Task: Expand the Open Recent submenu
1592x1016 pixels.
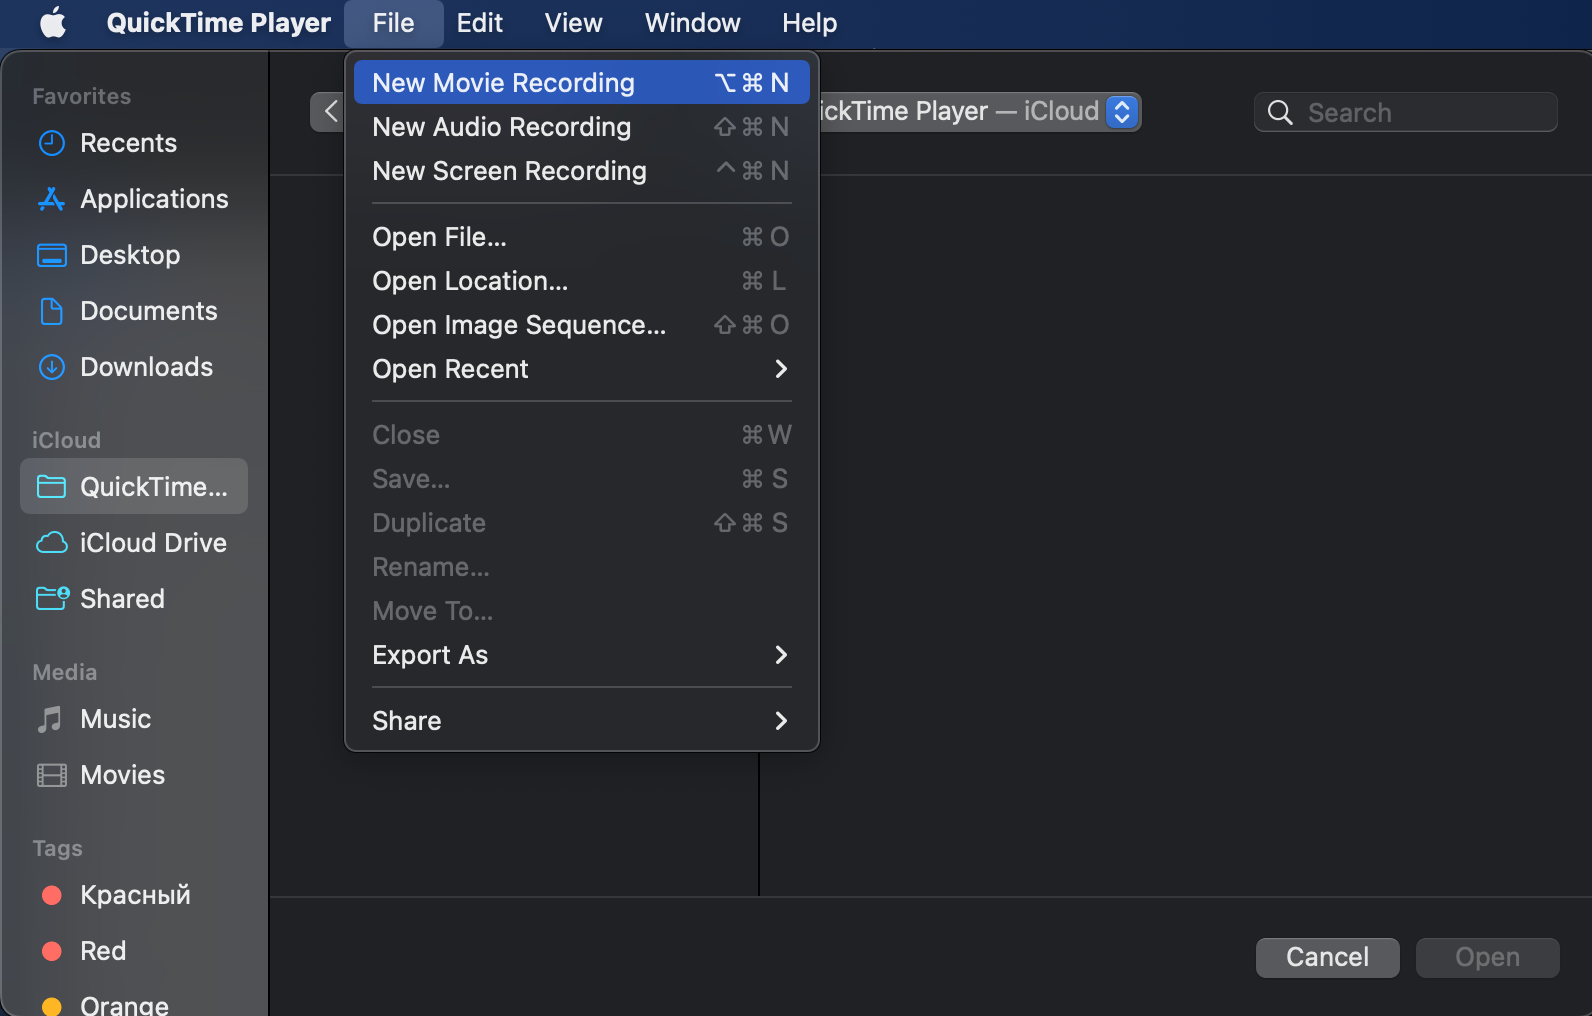Action: point(580,369)
